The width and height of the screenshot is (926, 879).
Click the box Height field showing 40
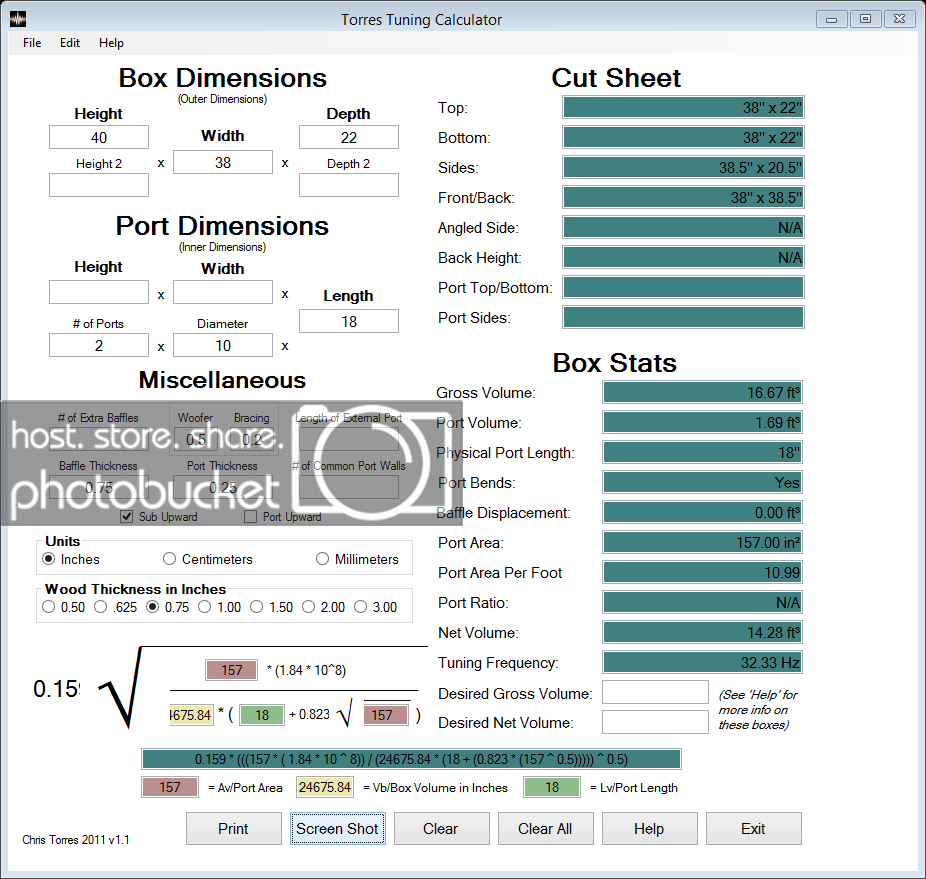(x=99, y=137)
